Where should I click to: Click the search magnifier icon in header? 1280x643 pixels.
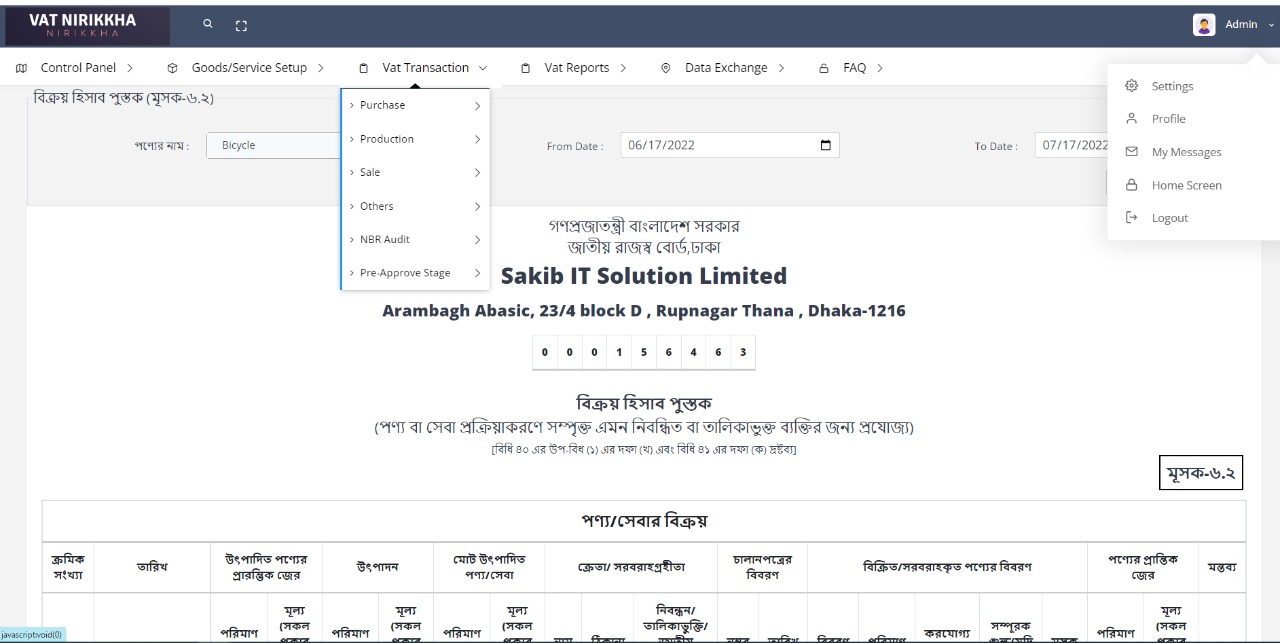pos(207,23)
